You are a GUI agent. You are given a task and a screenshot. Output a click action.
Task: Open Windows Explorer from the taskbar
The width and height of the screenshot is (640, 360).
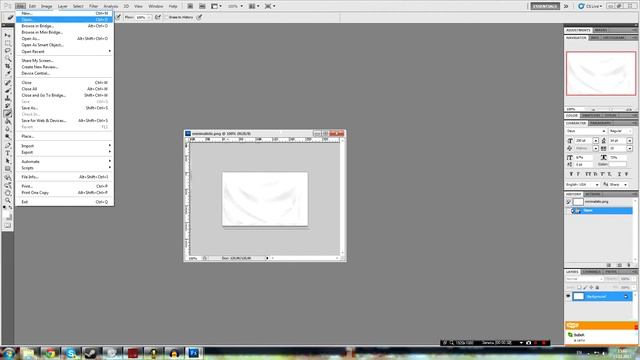click(x=29, y=353)
